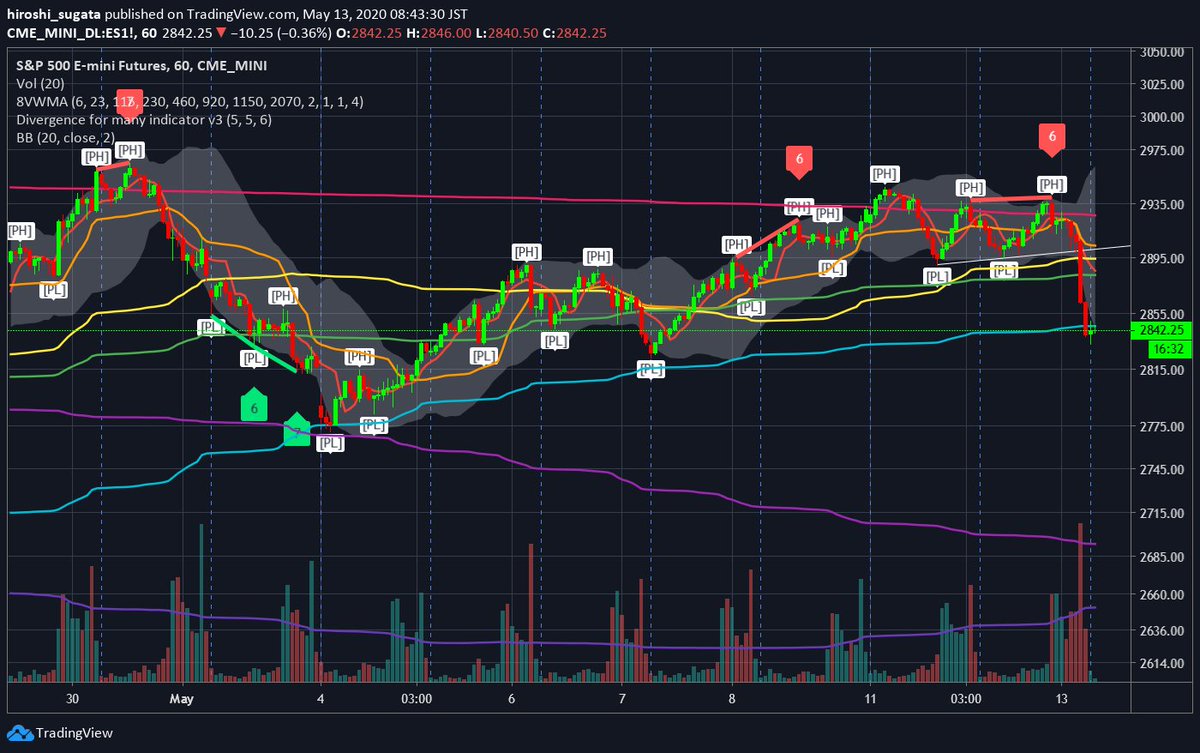The width and height of the screenshot is (1200, 753).
Task: Click the 2685.00 price axis label
Action: click(1161, 557)
